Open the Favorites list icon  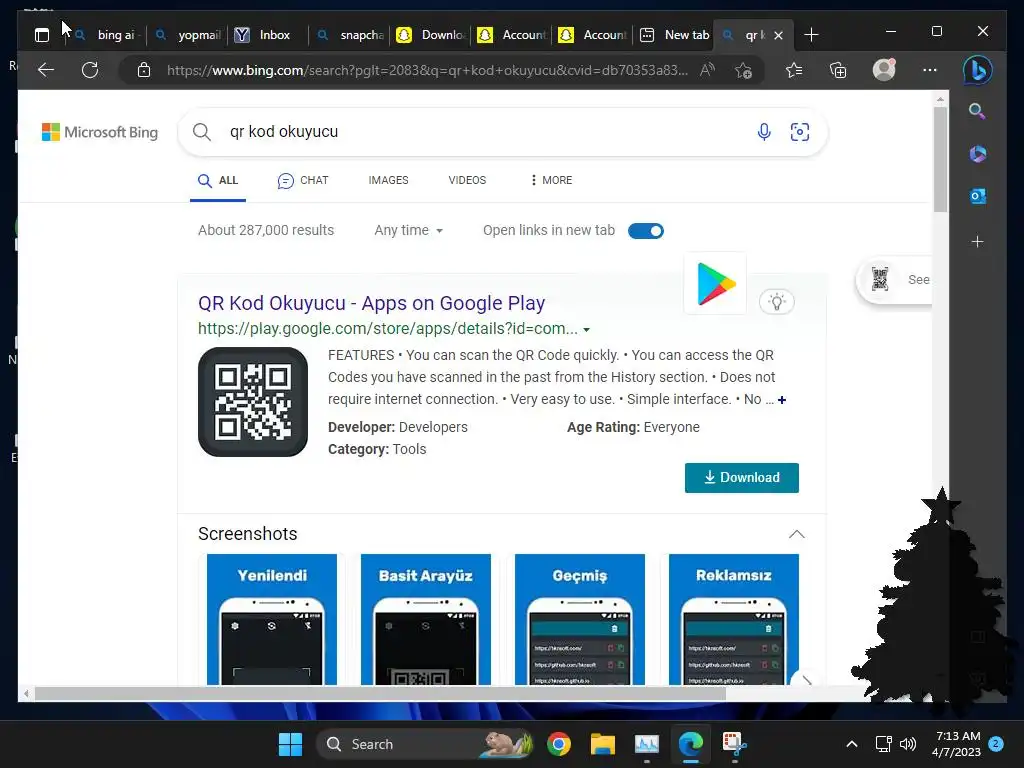[794, 70]
